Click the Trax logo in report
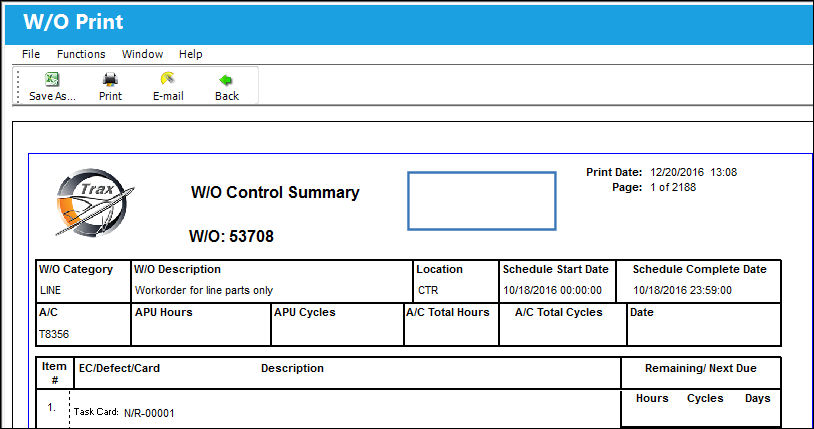Screen dimensions: 814x429 pyautogui.click(x=94, y=203)
